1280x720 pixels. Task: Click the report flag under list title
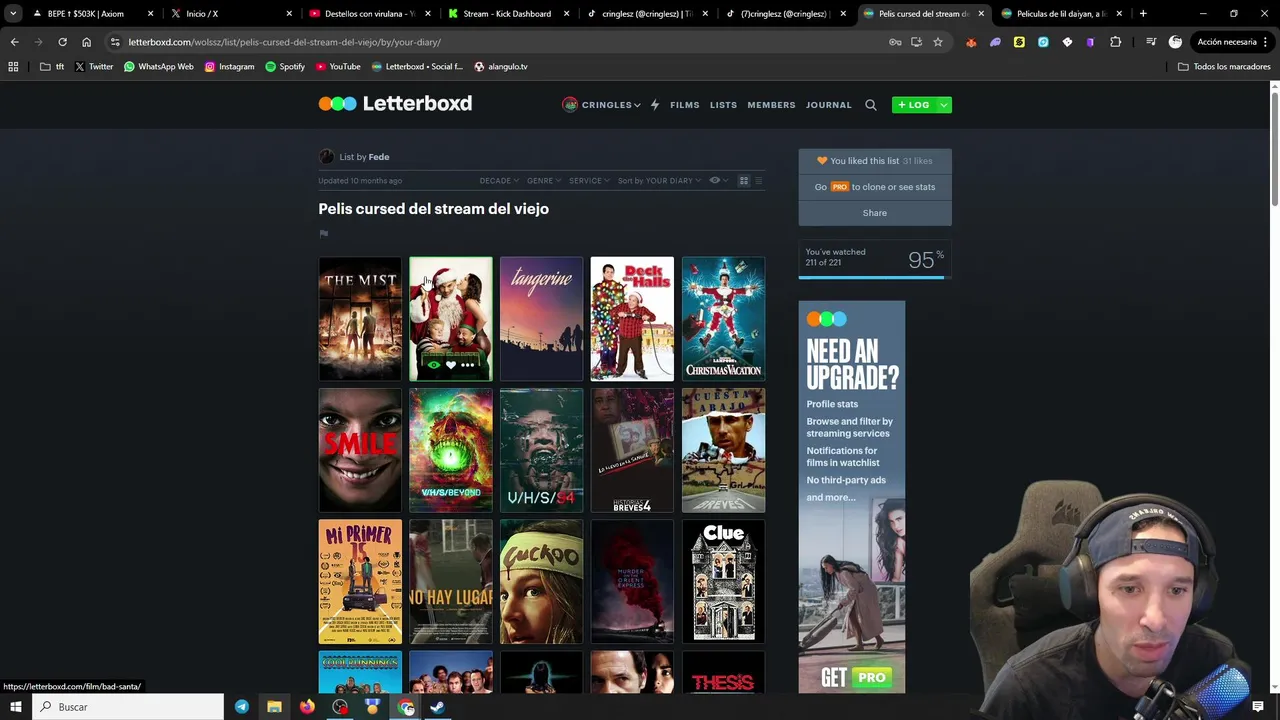coord(323,234)
